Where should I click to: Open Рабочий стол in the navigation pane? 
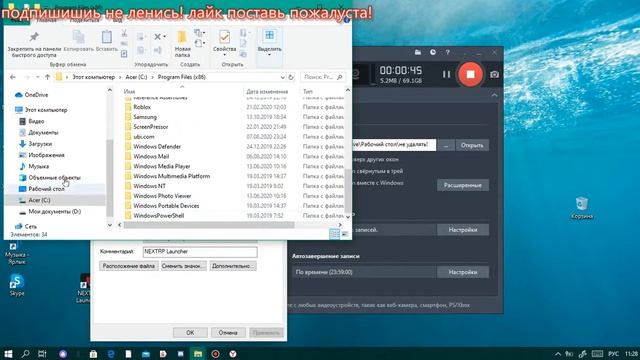[x=46, y=189]
